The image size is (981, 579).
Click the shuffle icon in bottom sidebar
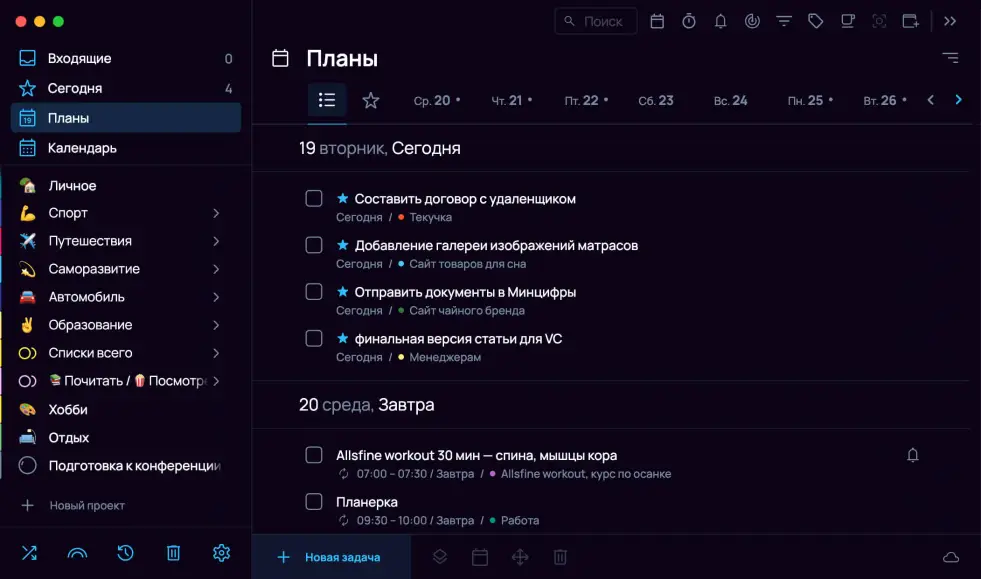point(28,553)
